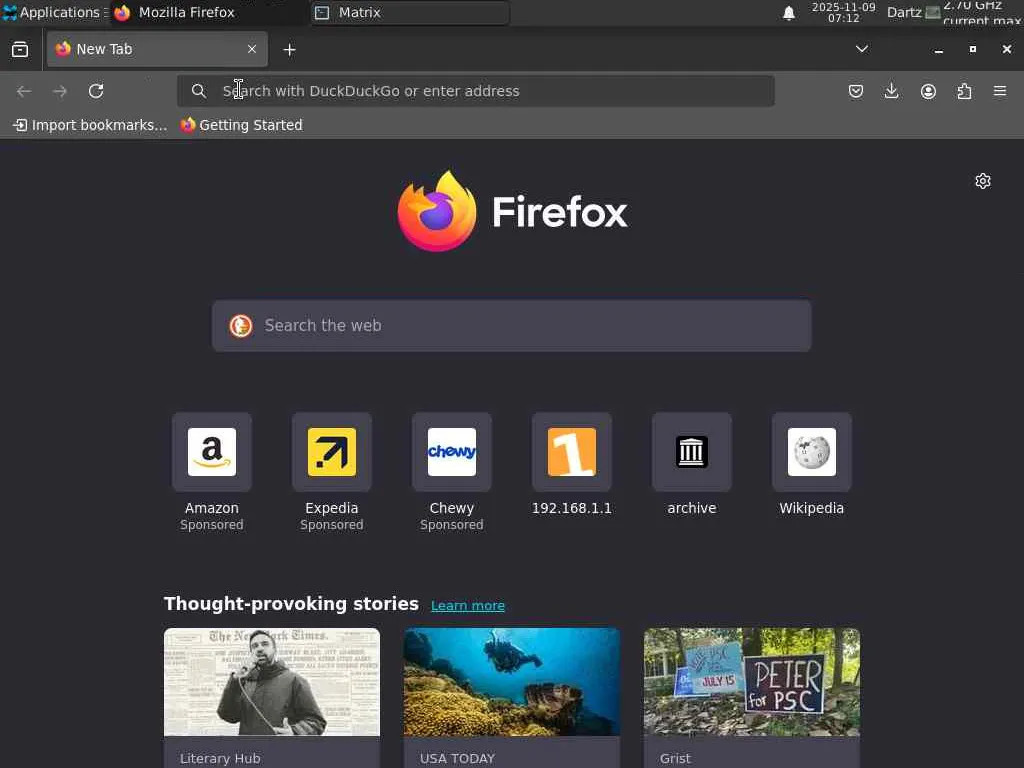Open the Applications menu in the panel
Image resolution: width=1024 pixels, height=768 pixels.
click(55, 12)
